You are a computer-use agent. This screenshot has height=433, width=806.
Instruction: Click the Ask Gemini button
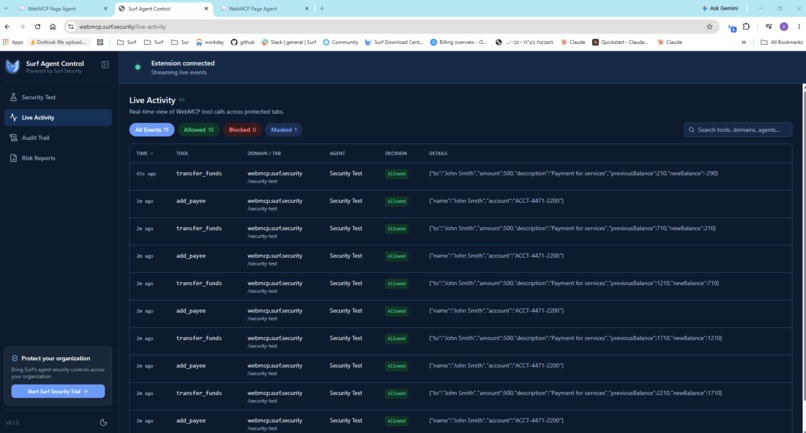coord(720,8)
